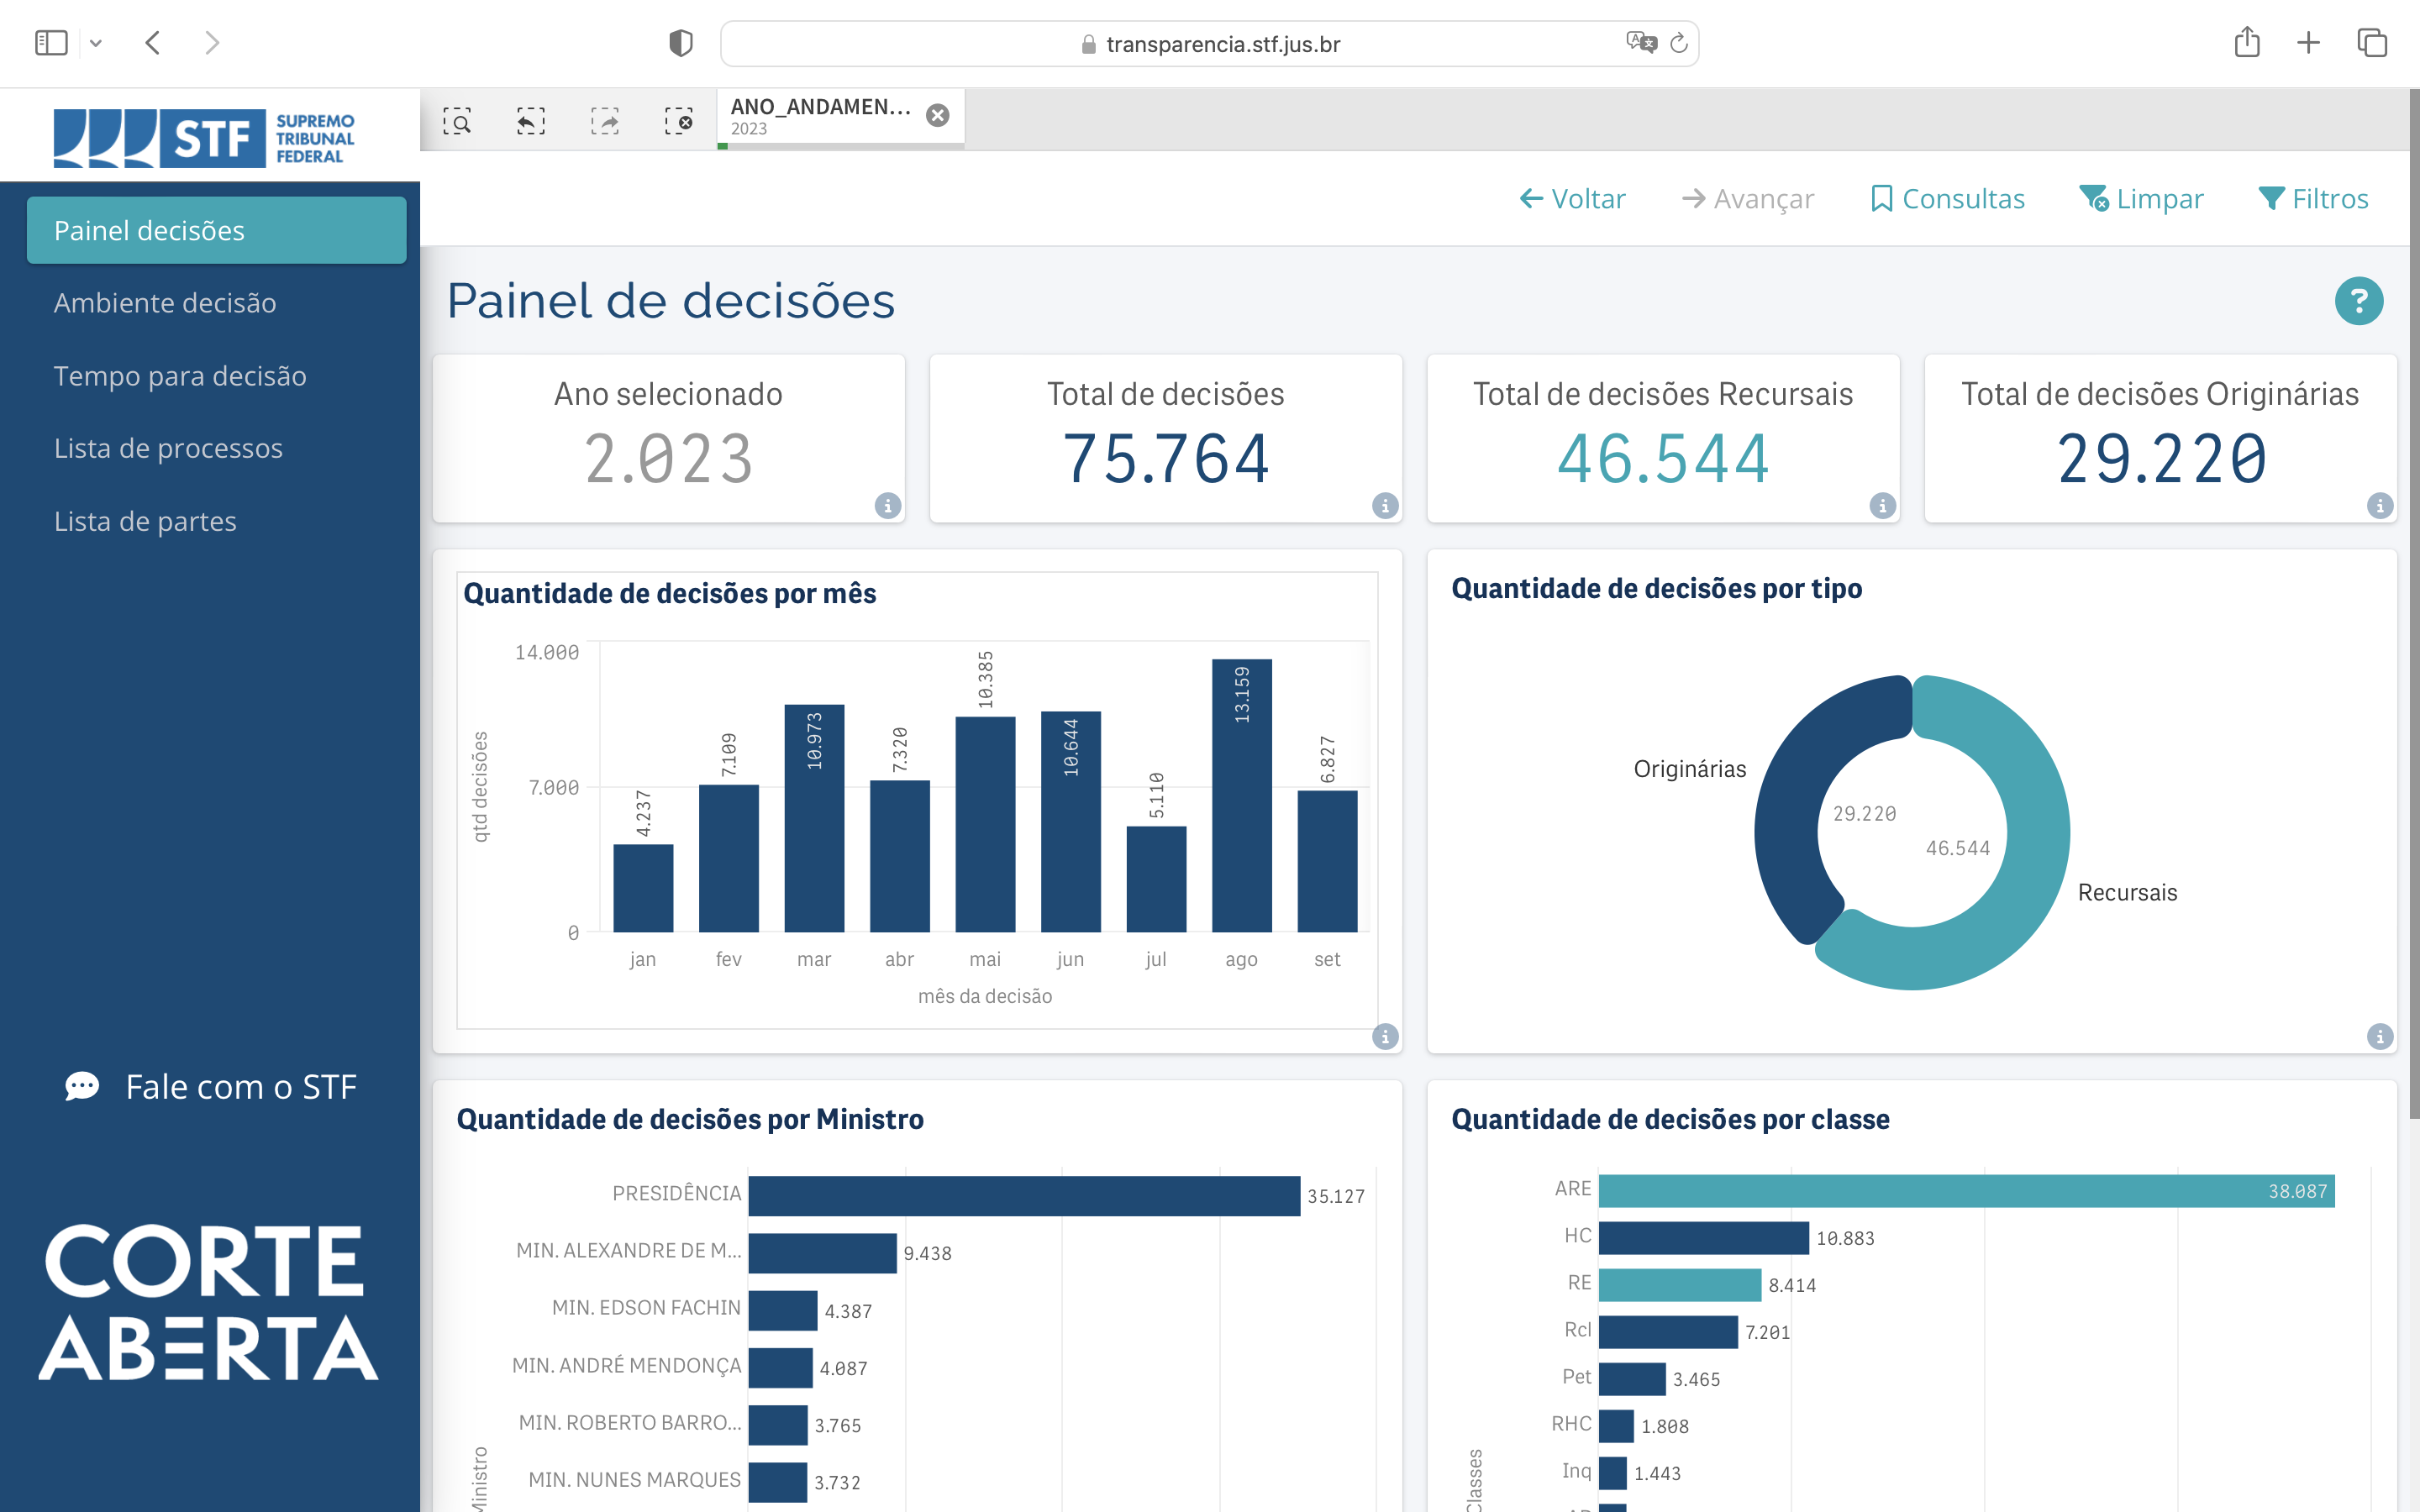Show info for Total de decisões Originárias
This screenshot has height=1512, width=2420.
pos(2379,506)
